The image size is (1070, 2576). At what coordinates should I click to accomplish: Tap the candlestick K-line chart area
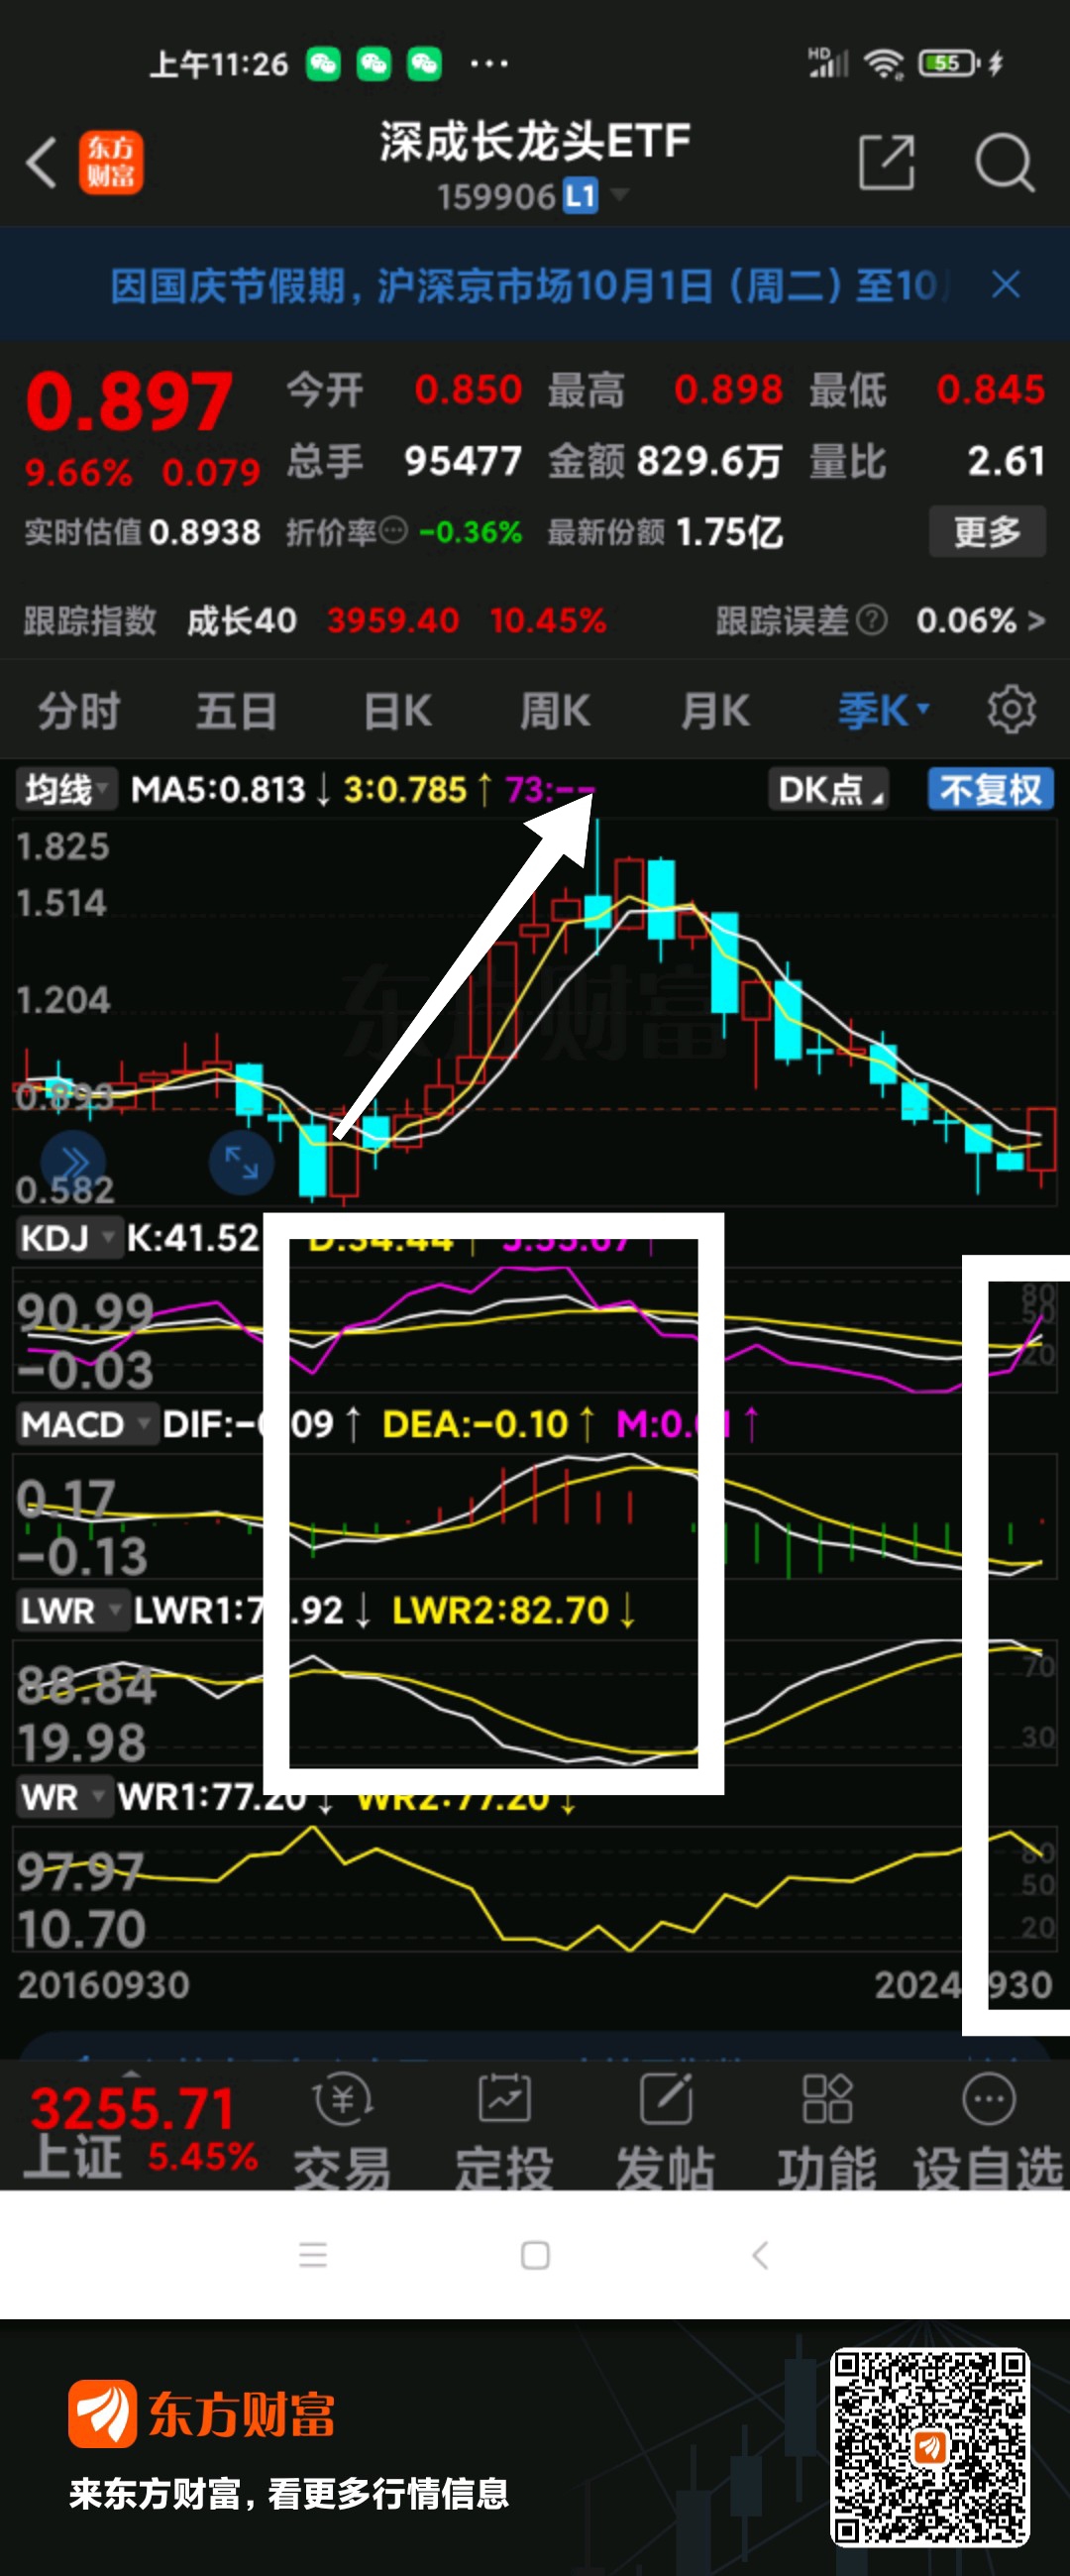pyautogui.click(x=535, y=1010)
